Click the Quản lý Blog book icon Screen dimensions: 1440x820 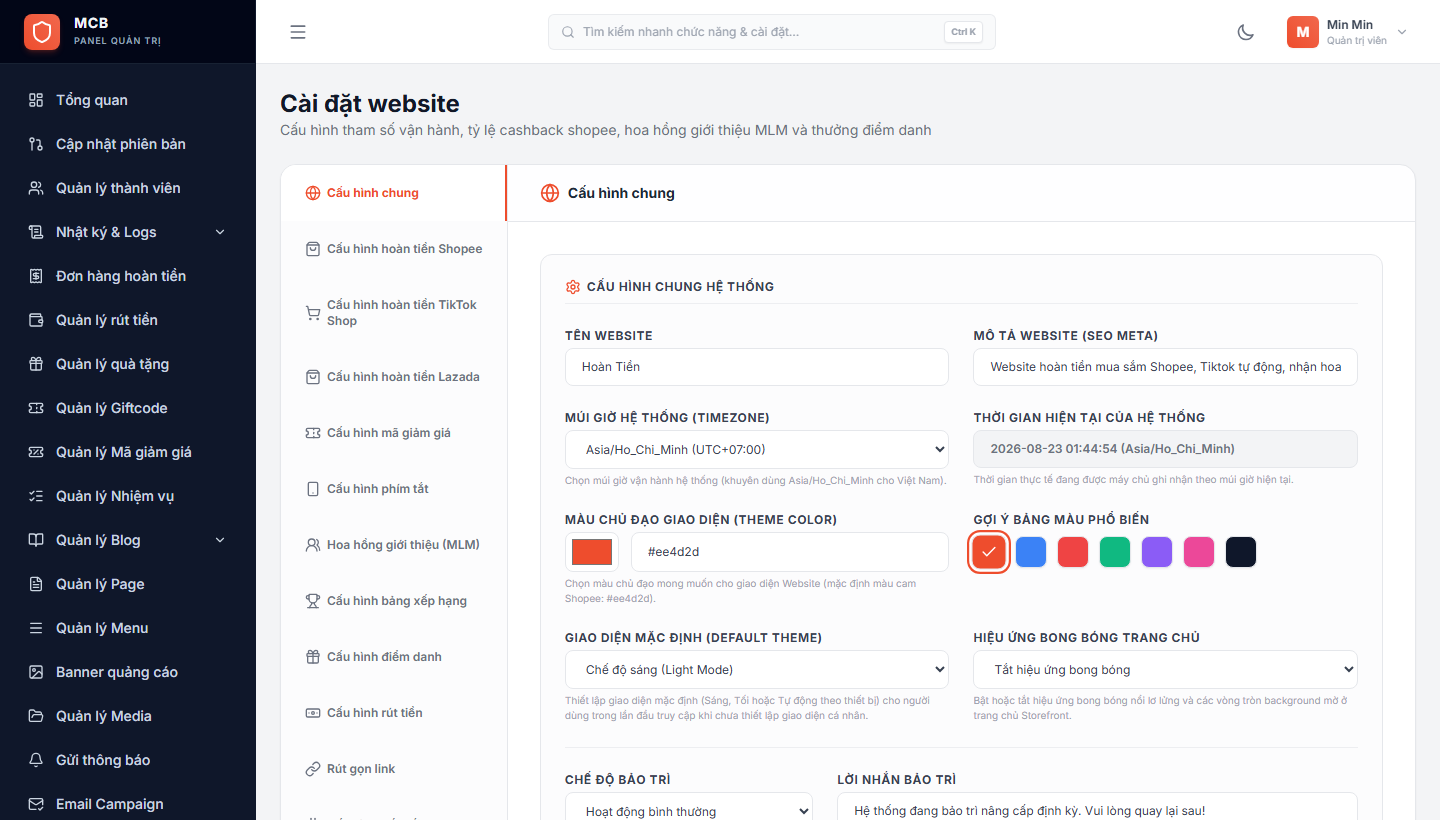36,540
